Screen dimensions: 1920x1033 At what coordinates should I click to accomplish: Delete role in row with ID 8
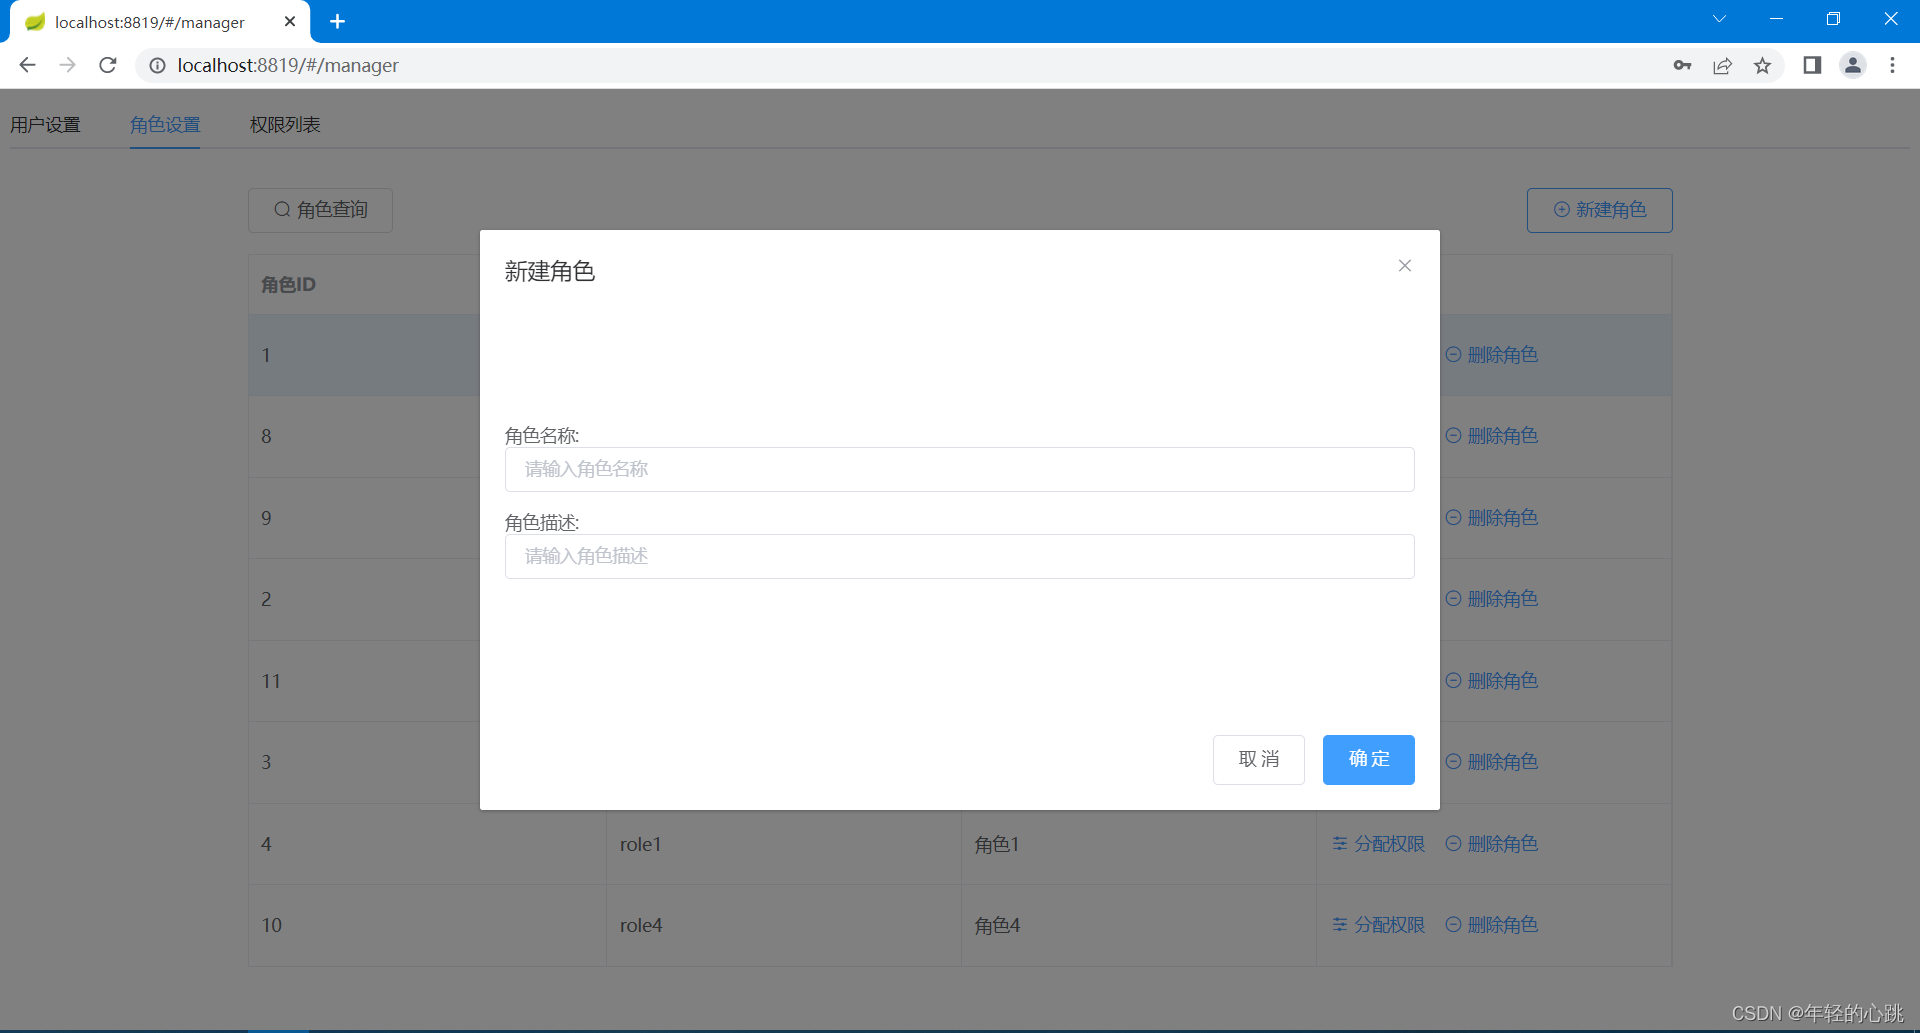[1492, 436]
